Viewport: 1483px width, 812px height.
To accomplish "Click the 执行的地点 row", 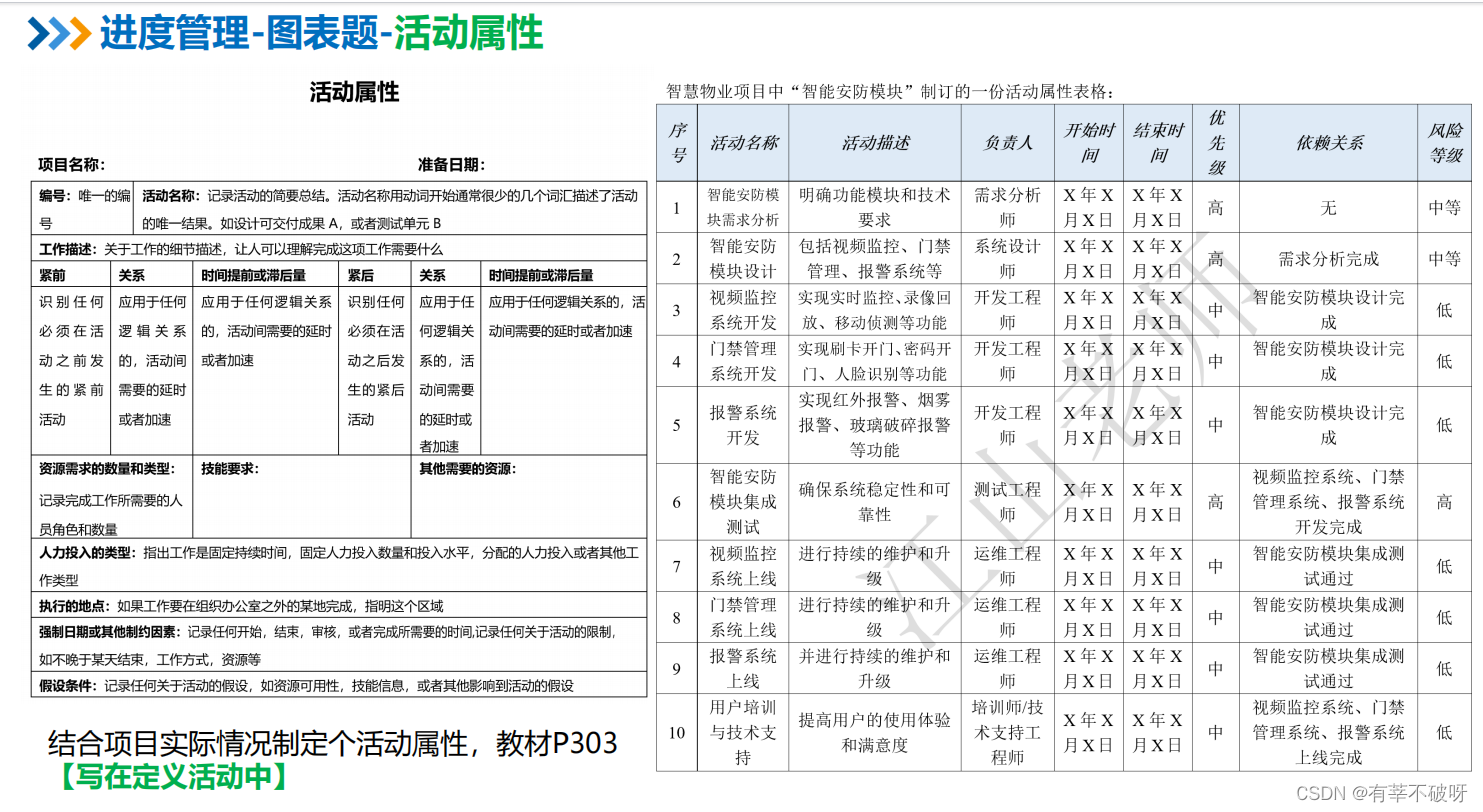I will (x=339, y=605).
